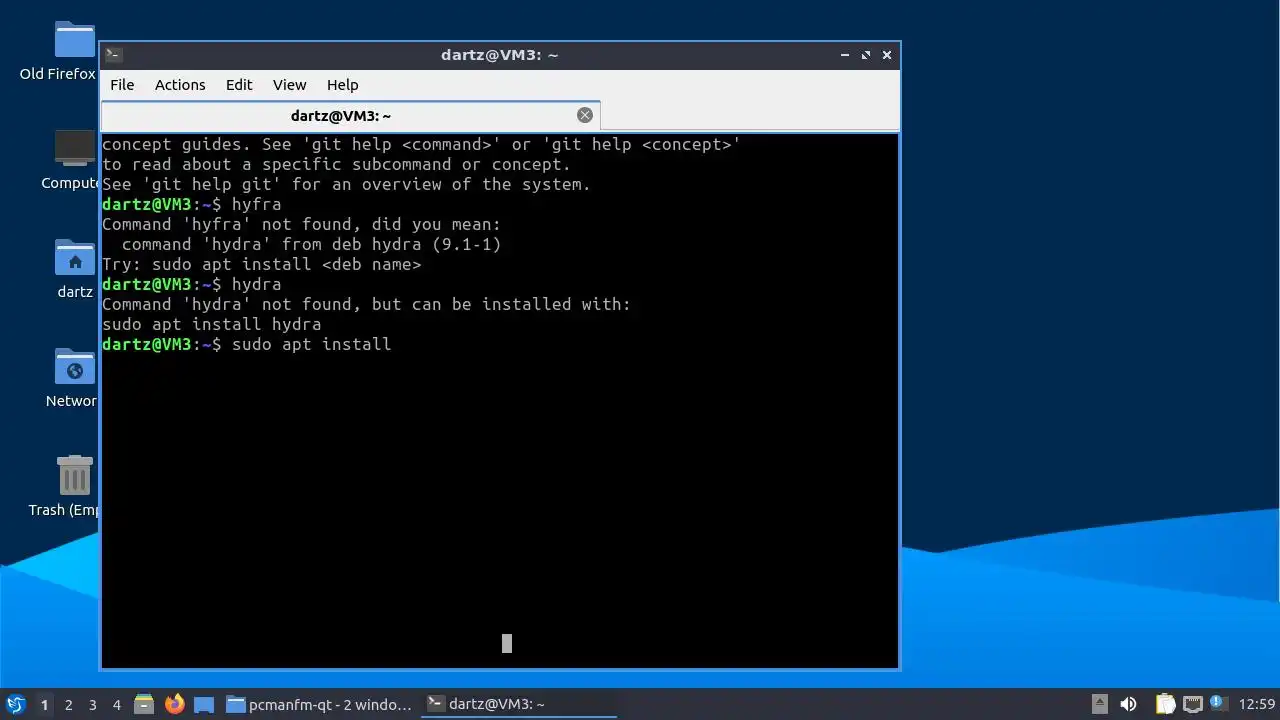The image size is (1280, 720).
Task: Open the View menu
Action: pos(290,85)
